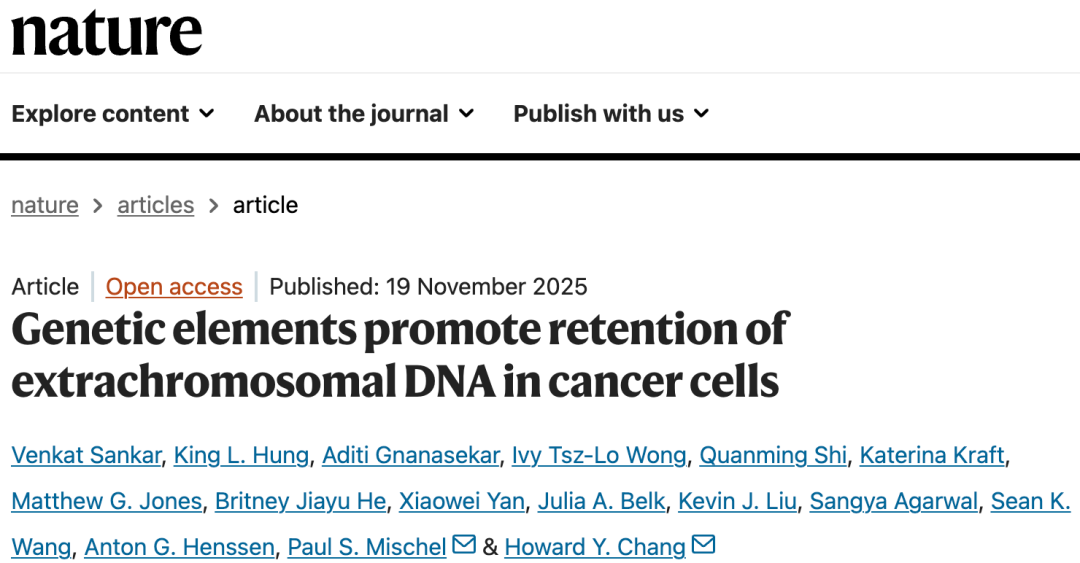Open Katerina Kraft author details
The height and width of the screenshot is (563, 1080).
pos(932,456)
